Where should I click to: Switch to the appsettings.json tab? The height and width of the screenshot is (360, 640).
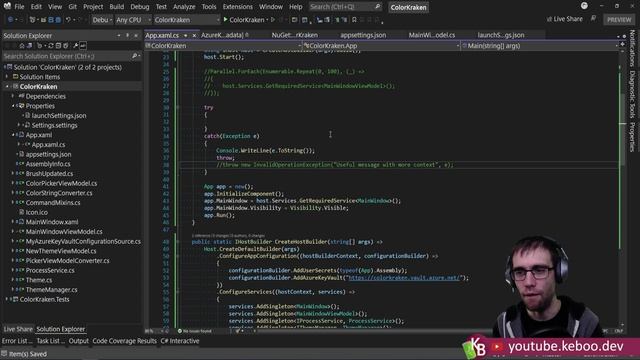click(363, 35)
